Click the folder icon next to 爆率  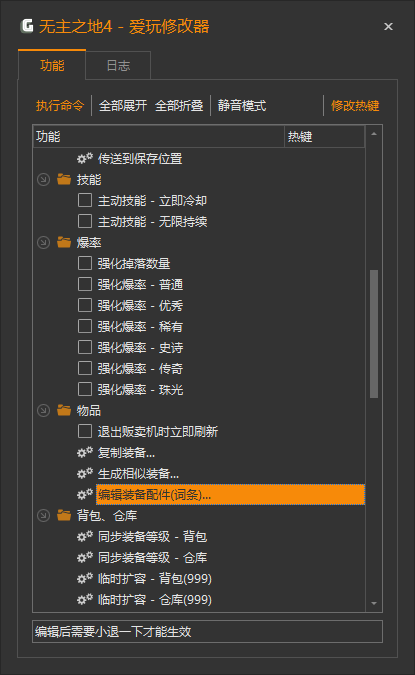point(64,242)
